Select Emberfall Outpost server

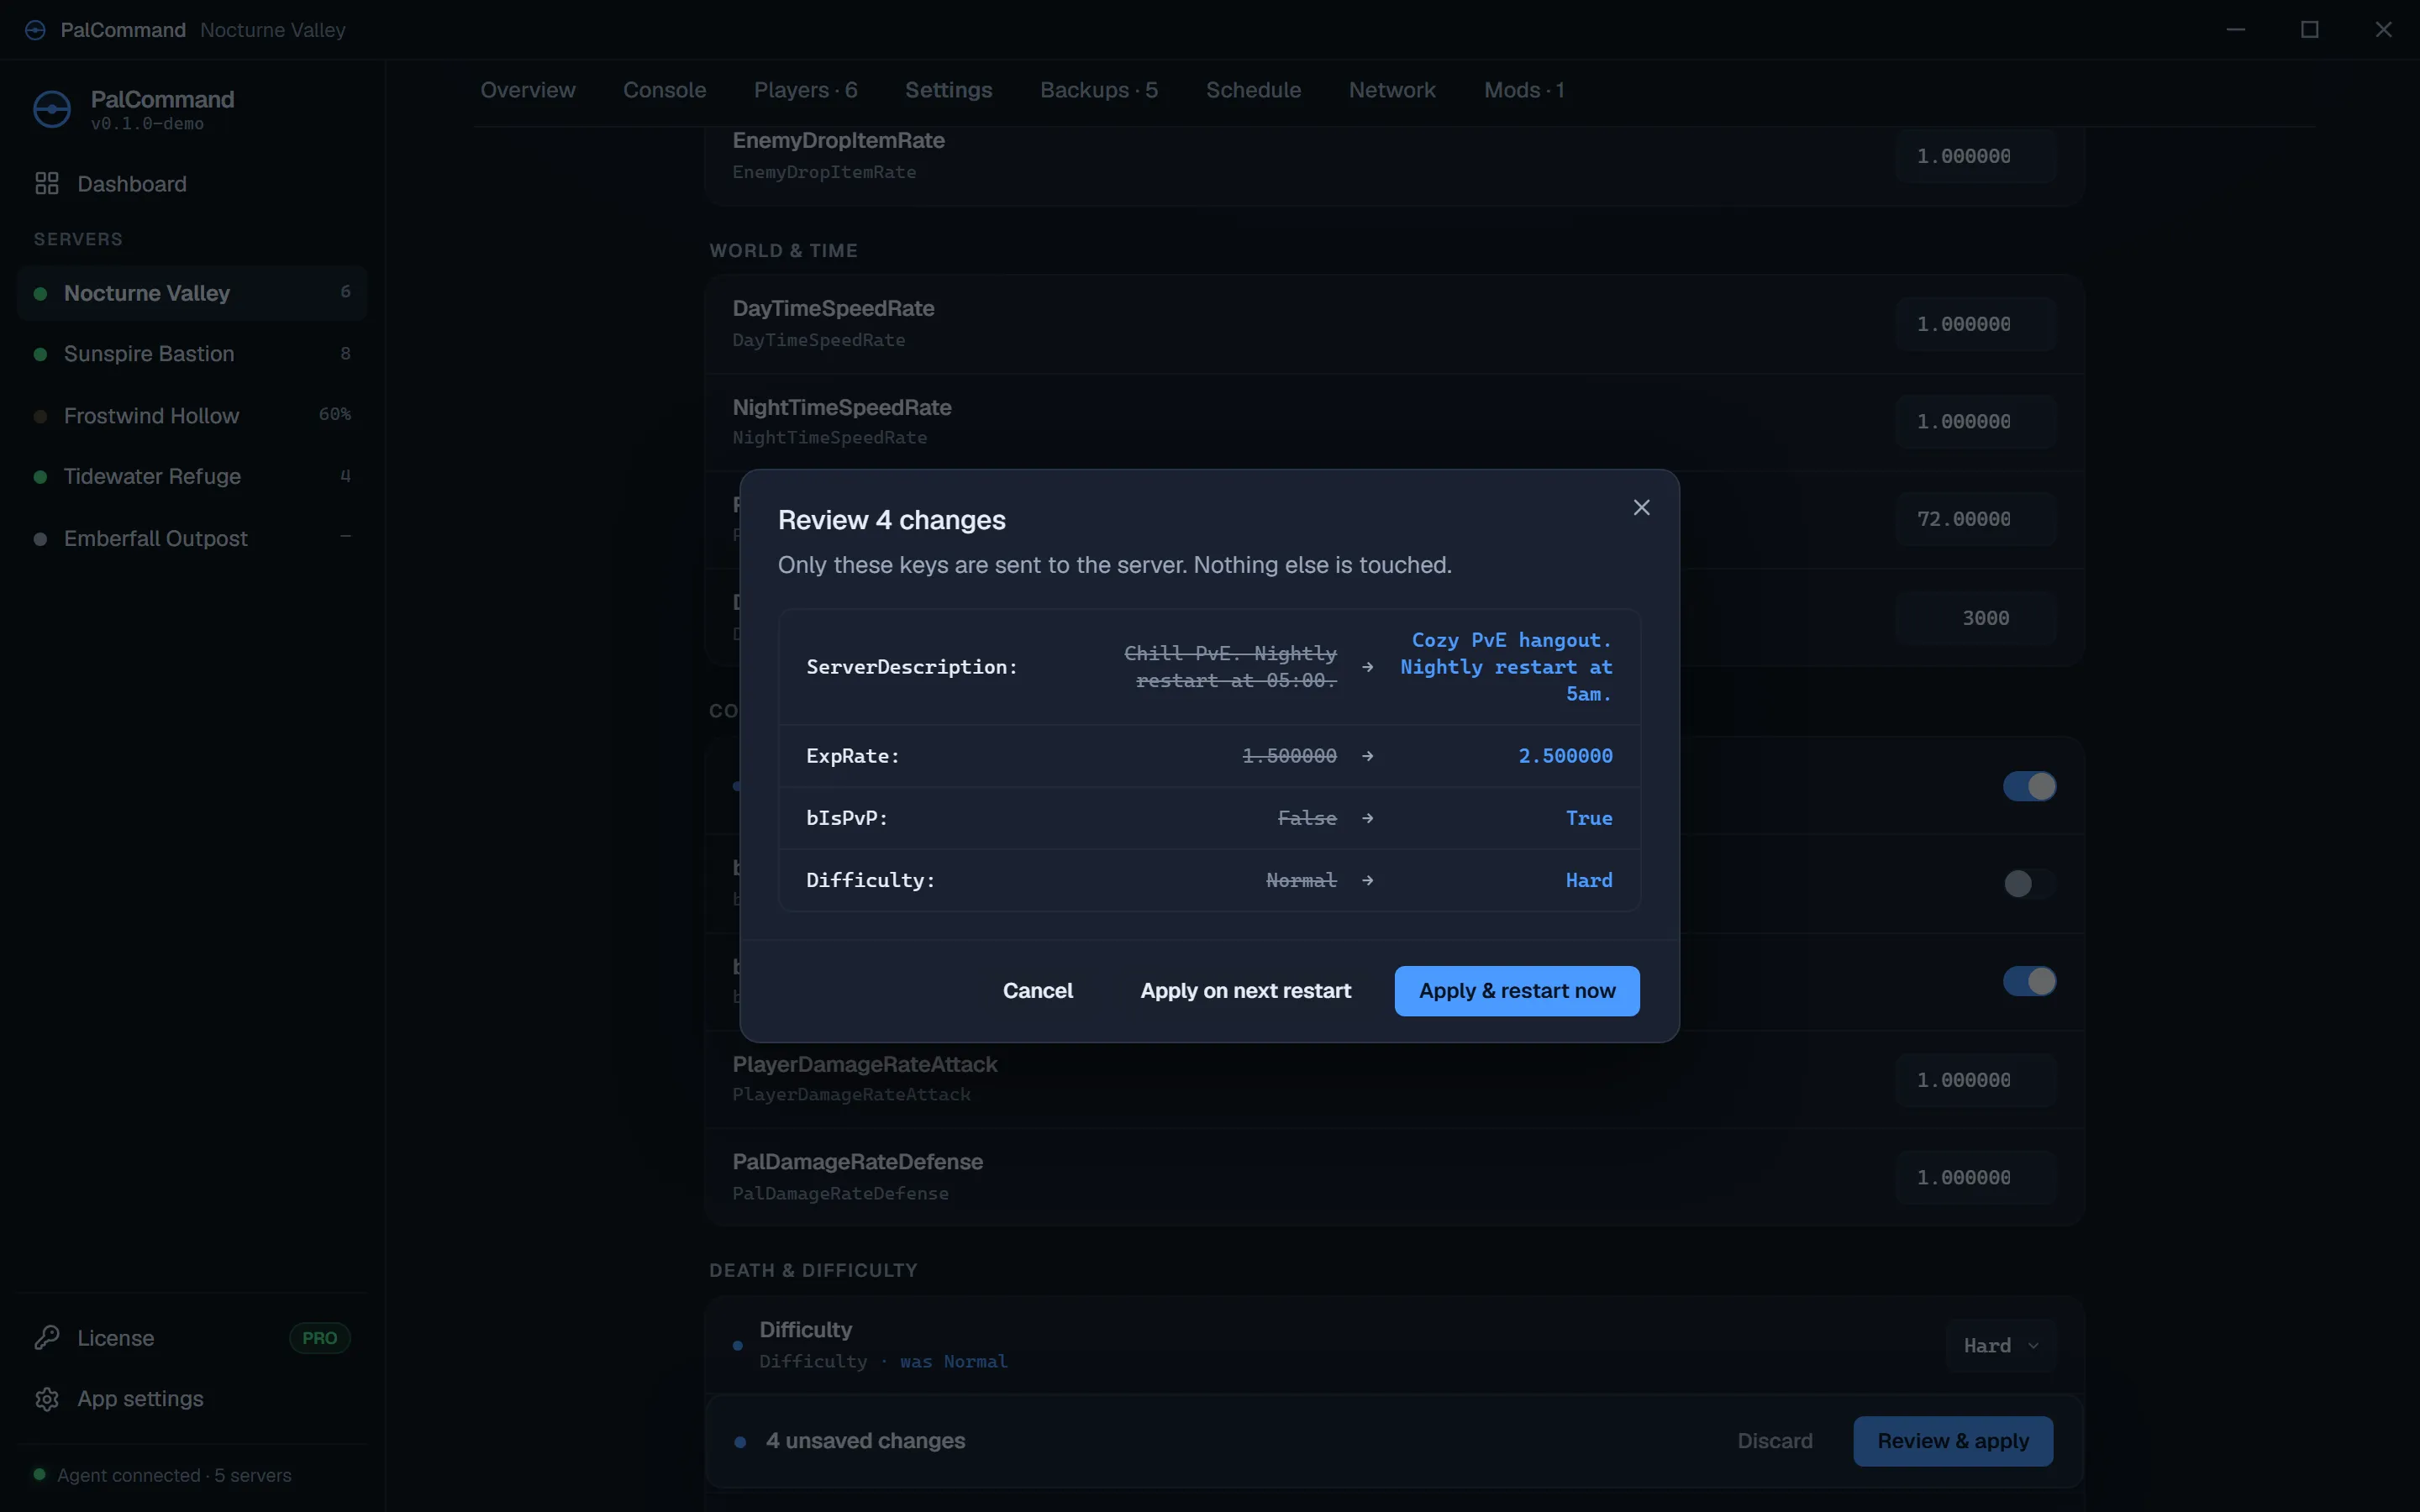point(191,538)
